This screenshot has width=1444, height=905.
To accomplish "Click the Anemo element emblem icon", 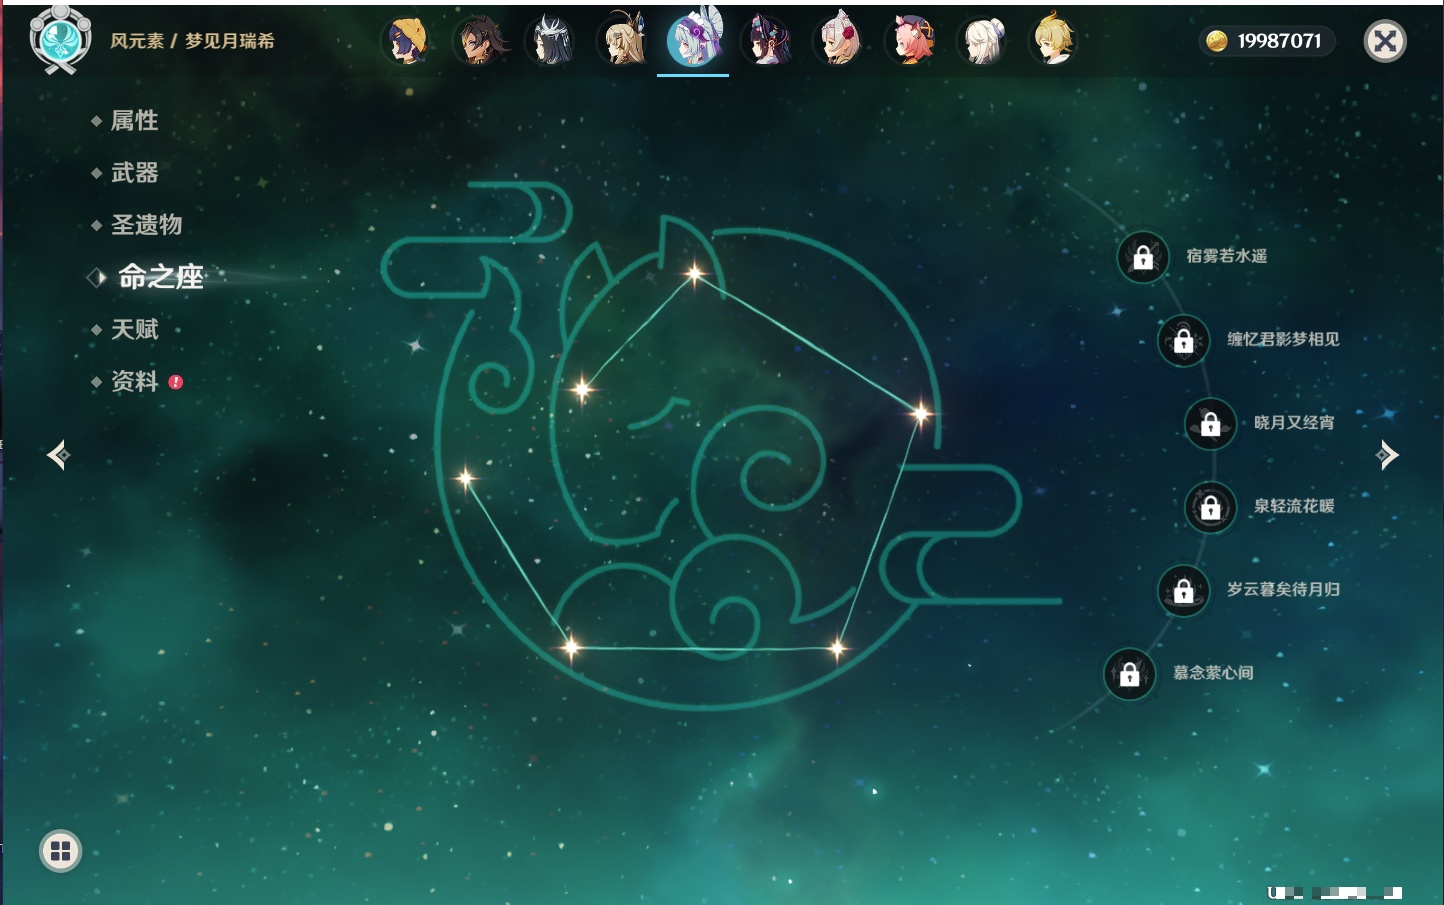I will [60, 40].
